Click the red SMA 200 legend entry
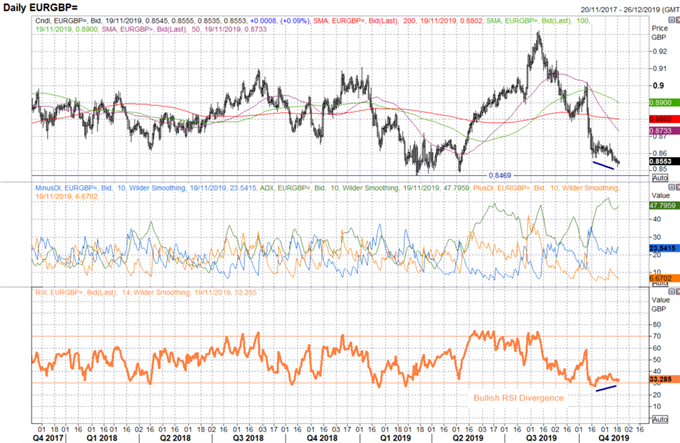Image resolution: width=680 pixels, height=443 pixels. click(x=398, y=21)
